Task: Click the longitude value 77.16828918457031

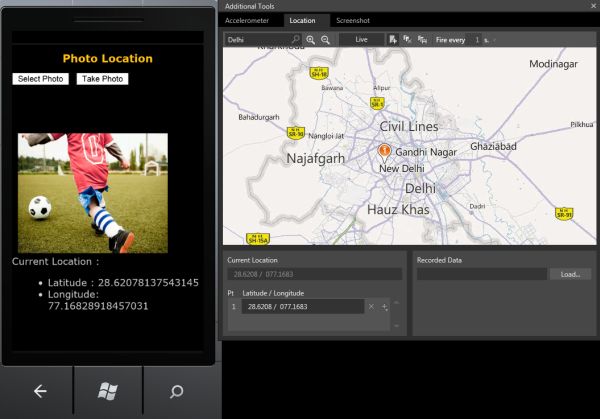Action: coord(98,306)
